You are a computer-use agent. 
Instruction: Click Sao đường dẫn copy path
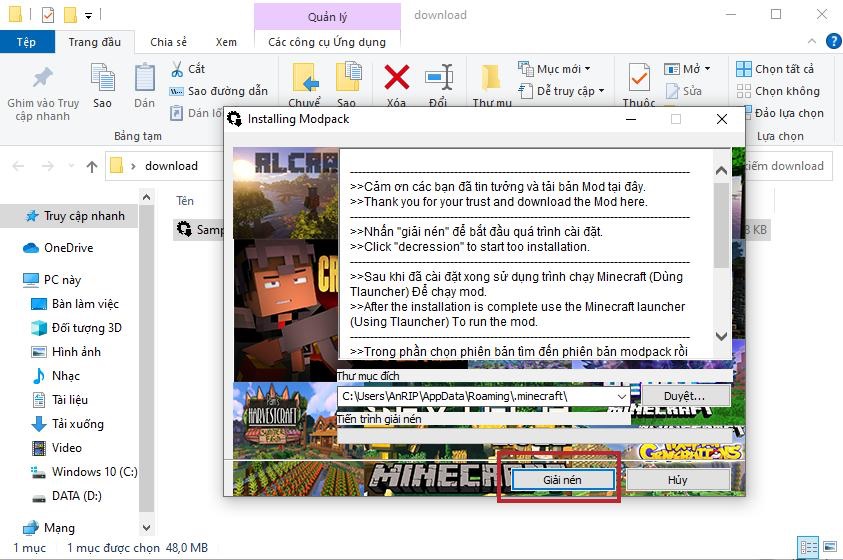coord(219,91)
